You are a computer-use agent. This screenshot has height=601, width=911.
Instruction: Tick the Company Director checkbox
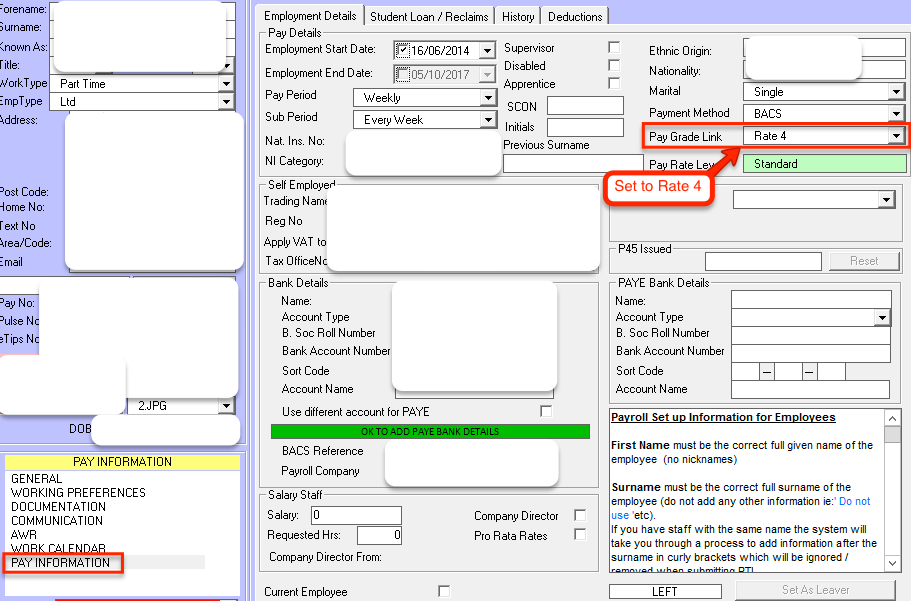pyautogui.click(x=580, y=516)
